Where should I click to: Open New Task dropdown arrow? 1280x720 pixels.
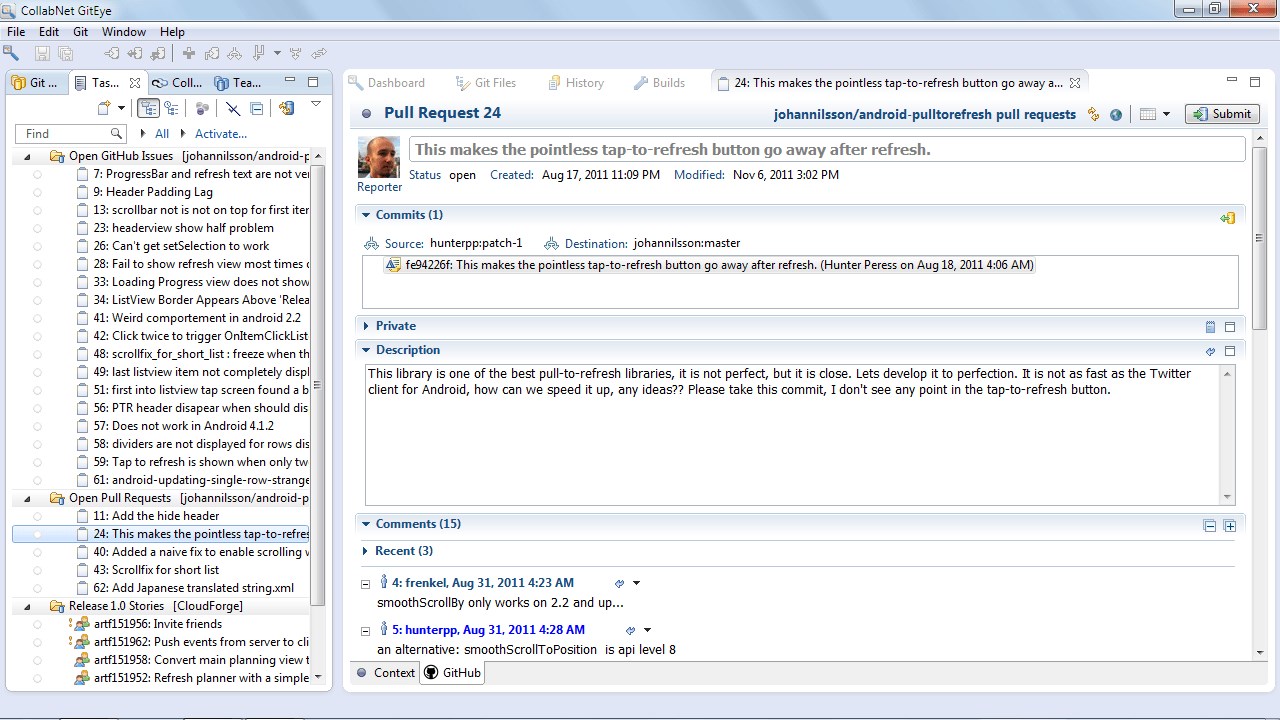[x=121, y=108]
